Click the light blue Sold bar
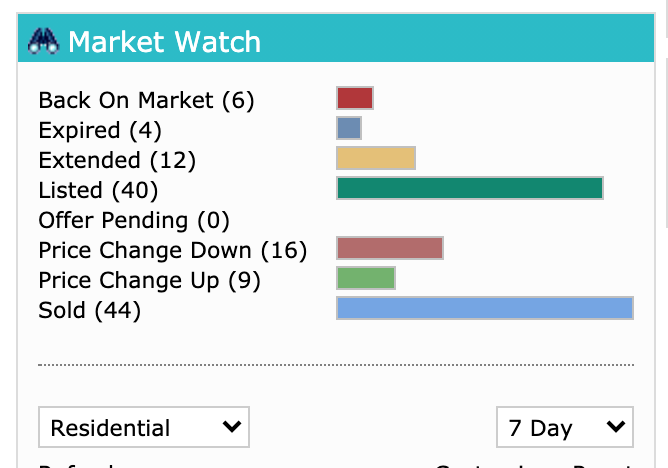The image size is (668, 468). 485,308
